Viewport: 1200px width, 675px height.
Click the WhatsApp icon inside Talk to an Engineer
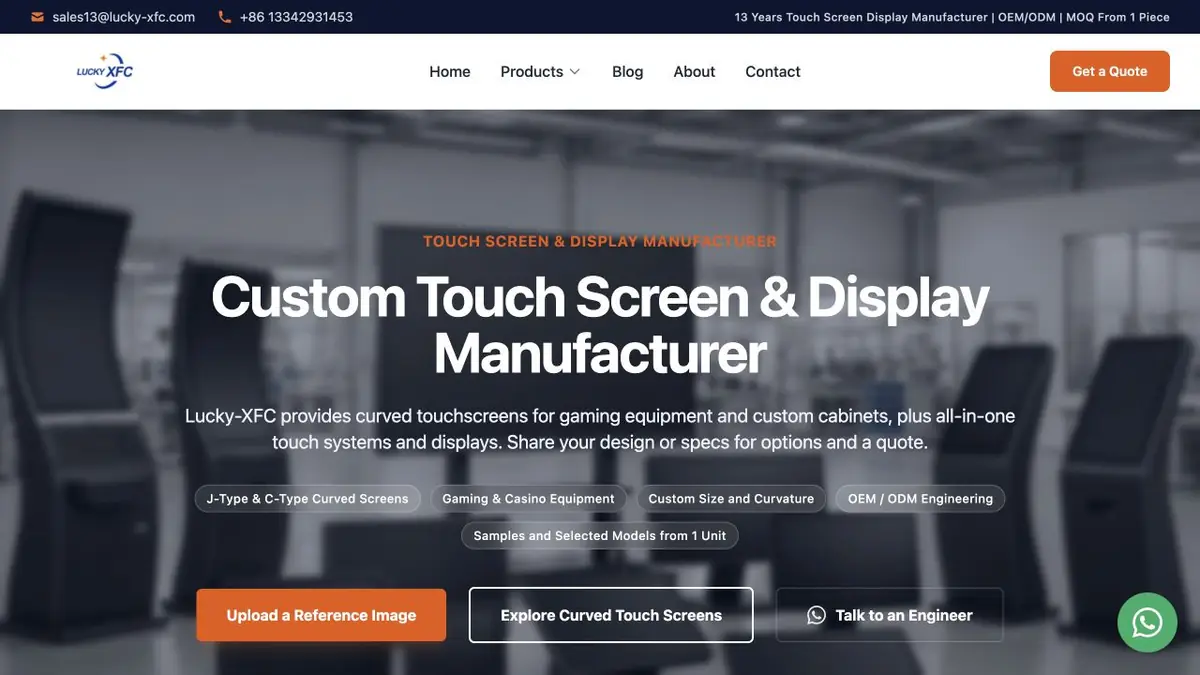click(816, 615)
